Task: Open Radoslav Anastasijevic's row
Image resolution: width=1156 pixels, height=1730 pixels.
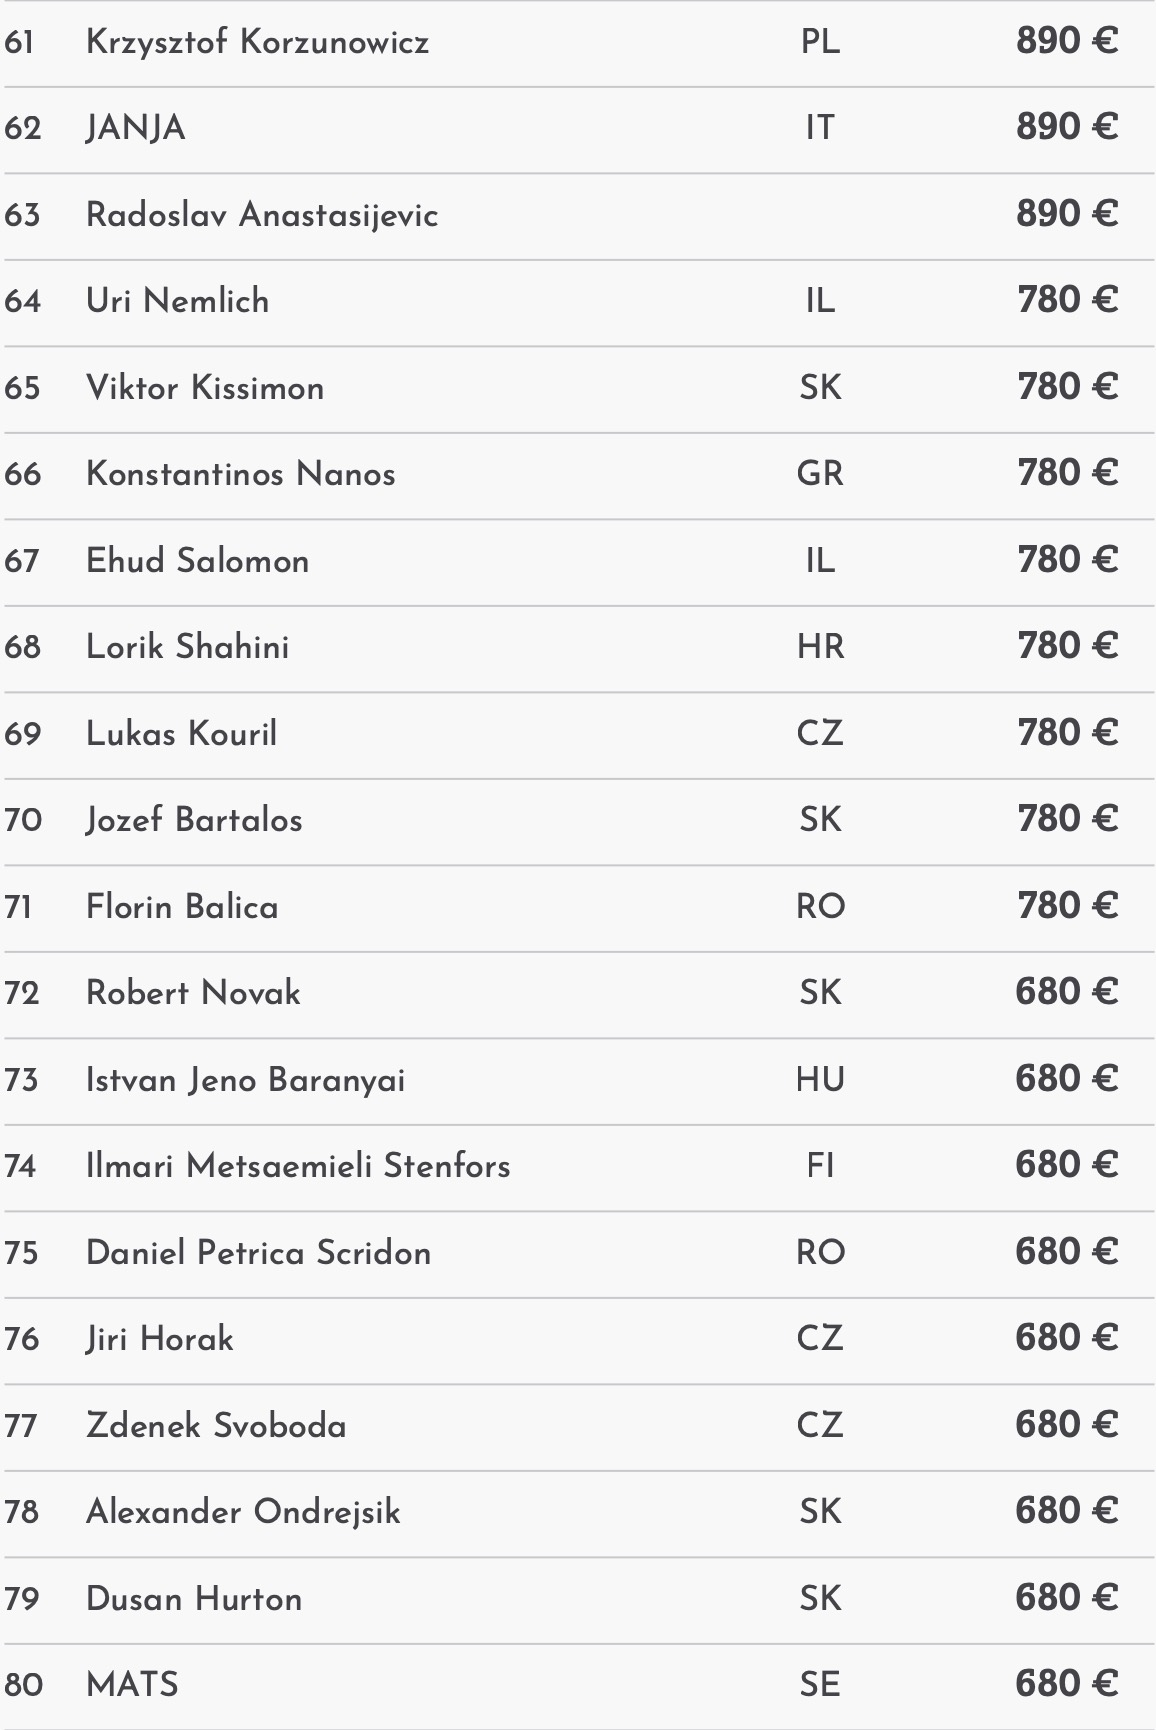Action: pos(262,215)
